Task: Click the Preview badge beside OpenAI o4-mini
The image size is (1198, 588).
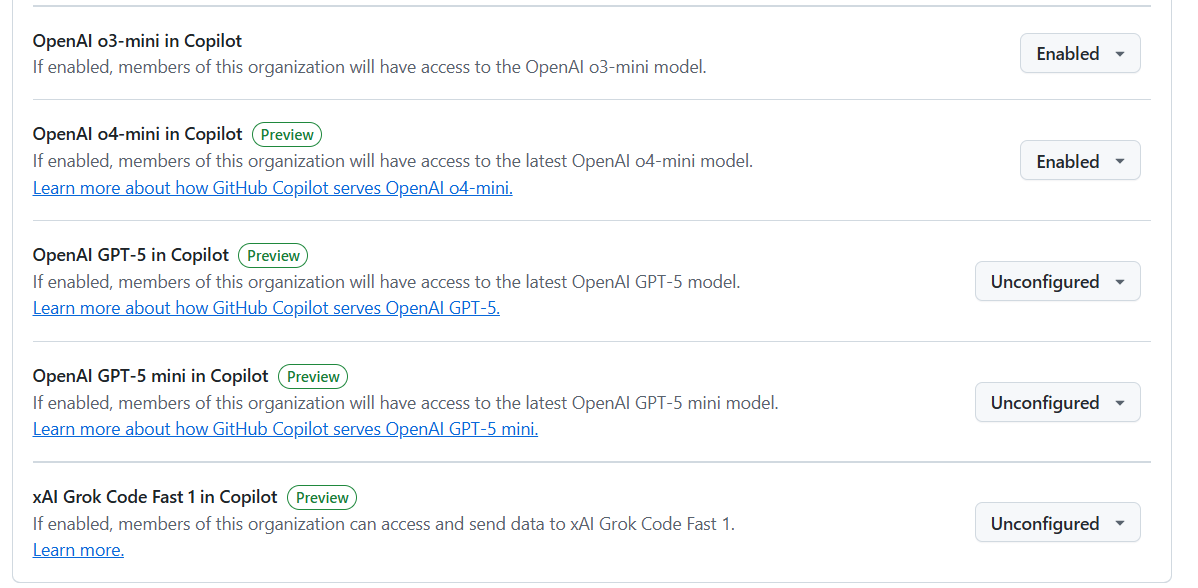Action: (x=287, y=134)
